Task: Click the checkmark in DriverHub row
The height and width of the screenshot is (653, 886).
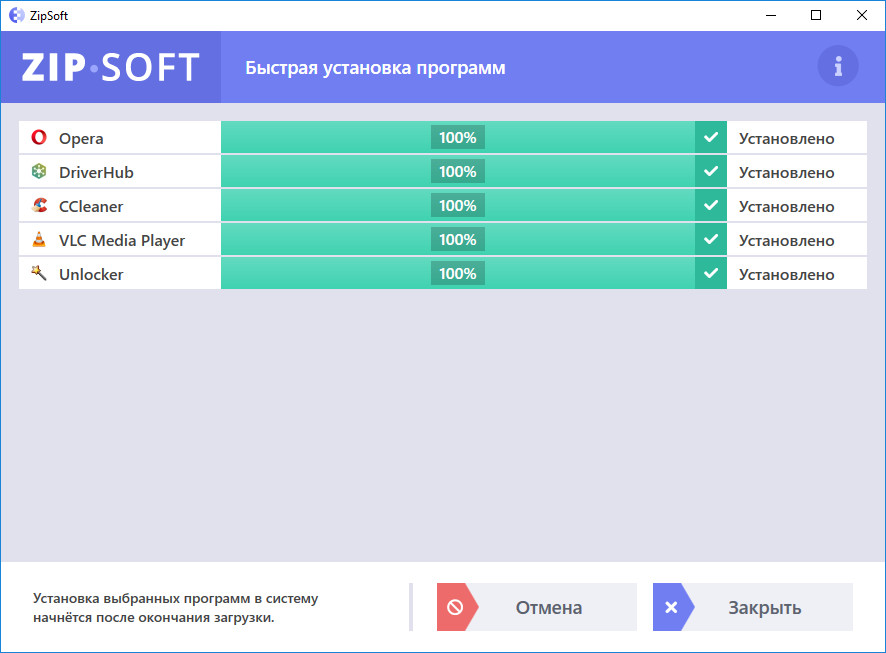Action: (711, 171)
